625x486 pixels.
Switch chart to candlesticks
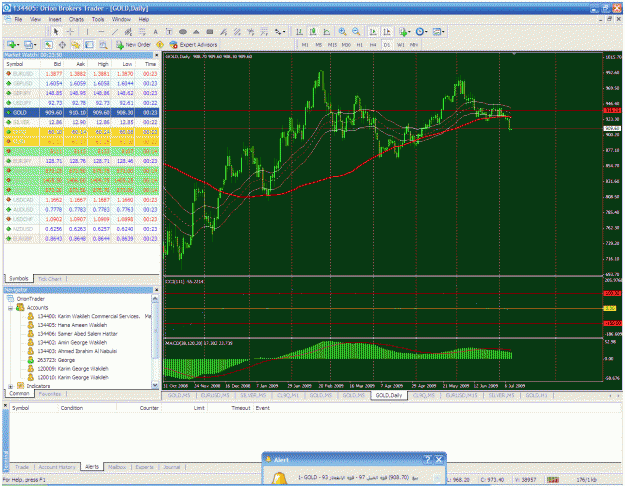tap(313, 32)
